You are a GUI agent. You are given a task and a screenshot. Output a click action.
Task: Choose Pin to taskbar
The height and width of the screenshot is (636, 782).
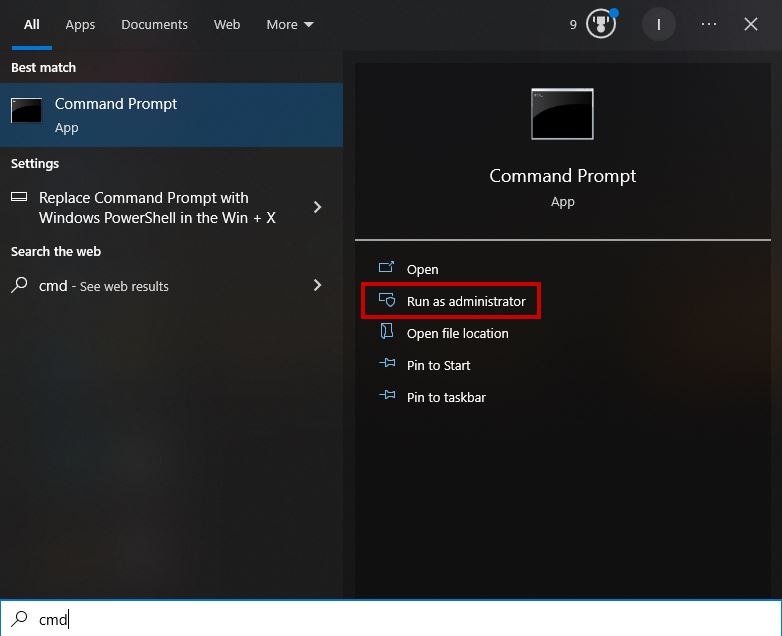coord(446,397)
